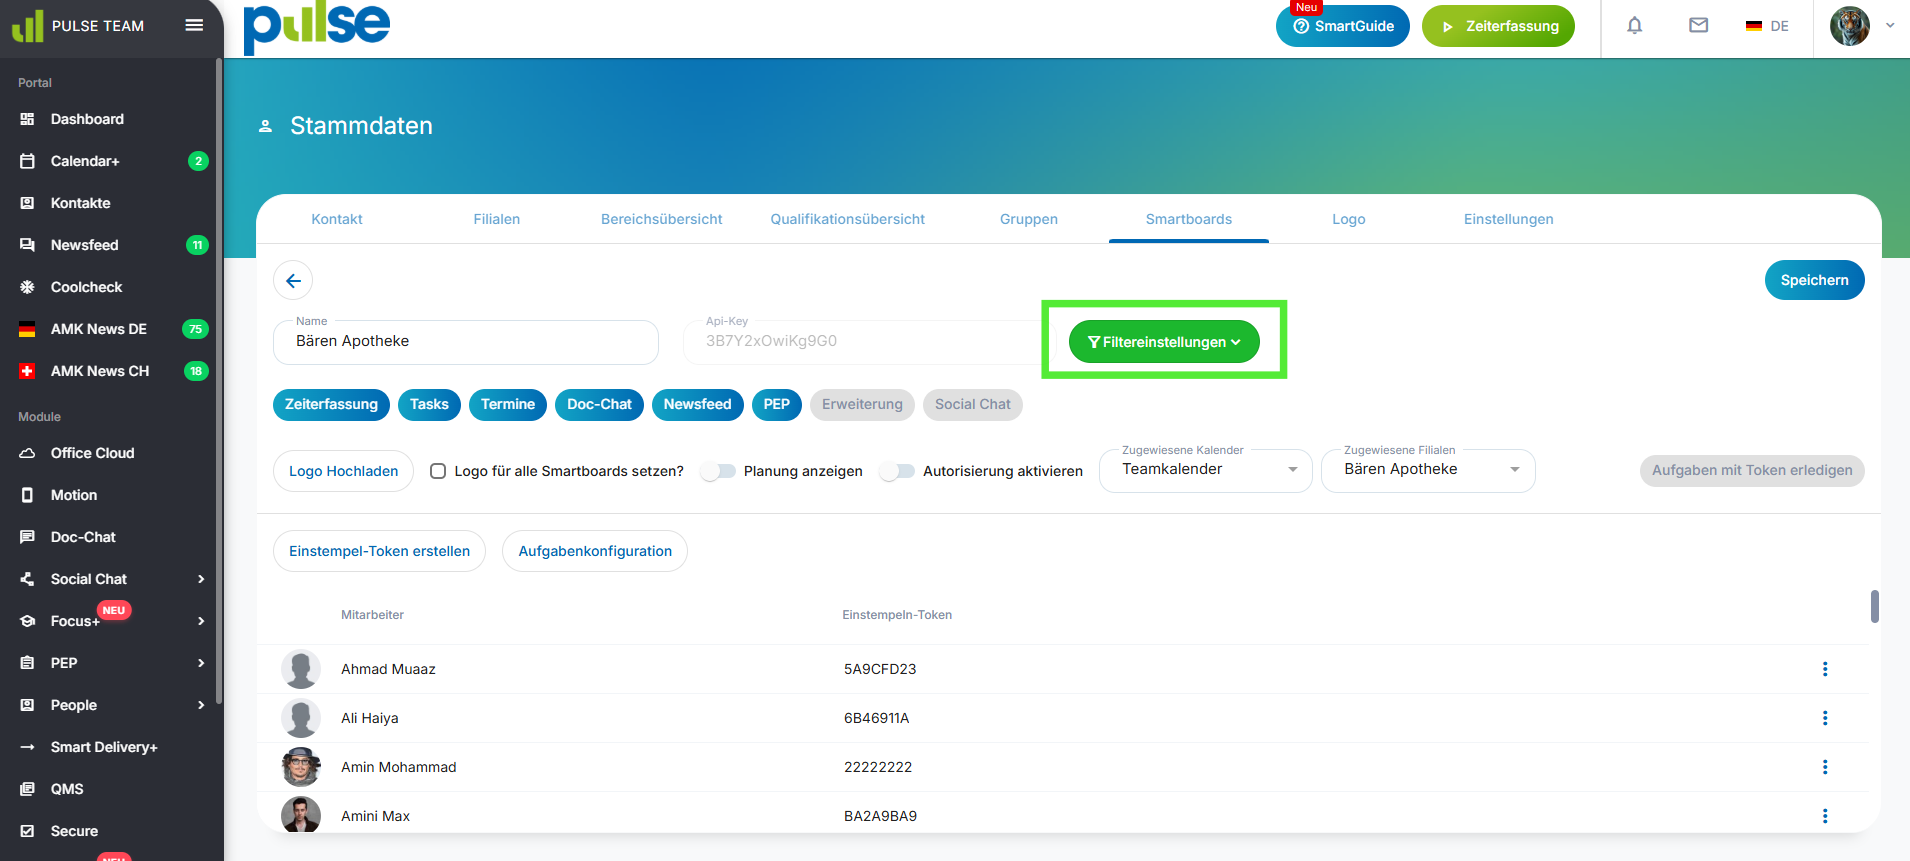Toggle the Termine module chip
The height and width of the screenshot is (861, 1910).
point(508,405)
